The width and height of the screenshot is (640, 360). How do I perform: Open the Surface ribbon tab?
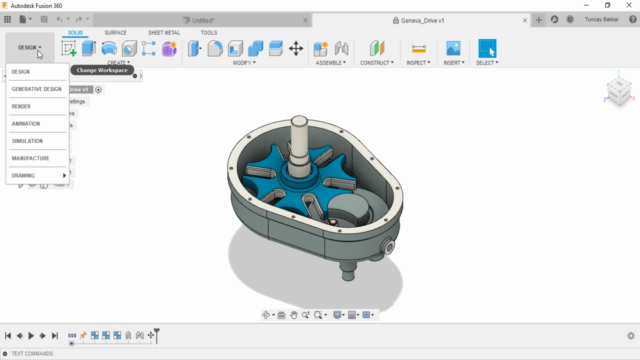115,33
